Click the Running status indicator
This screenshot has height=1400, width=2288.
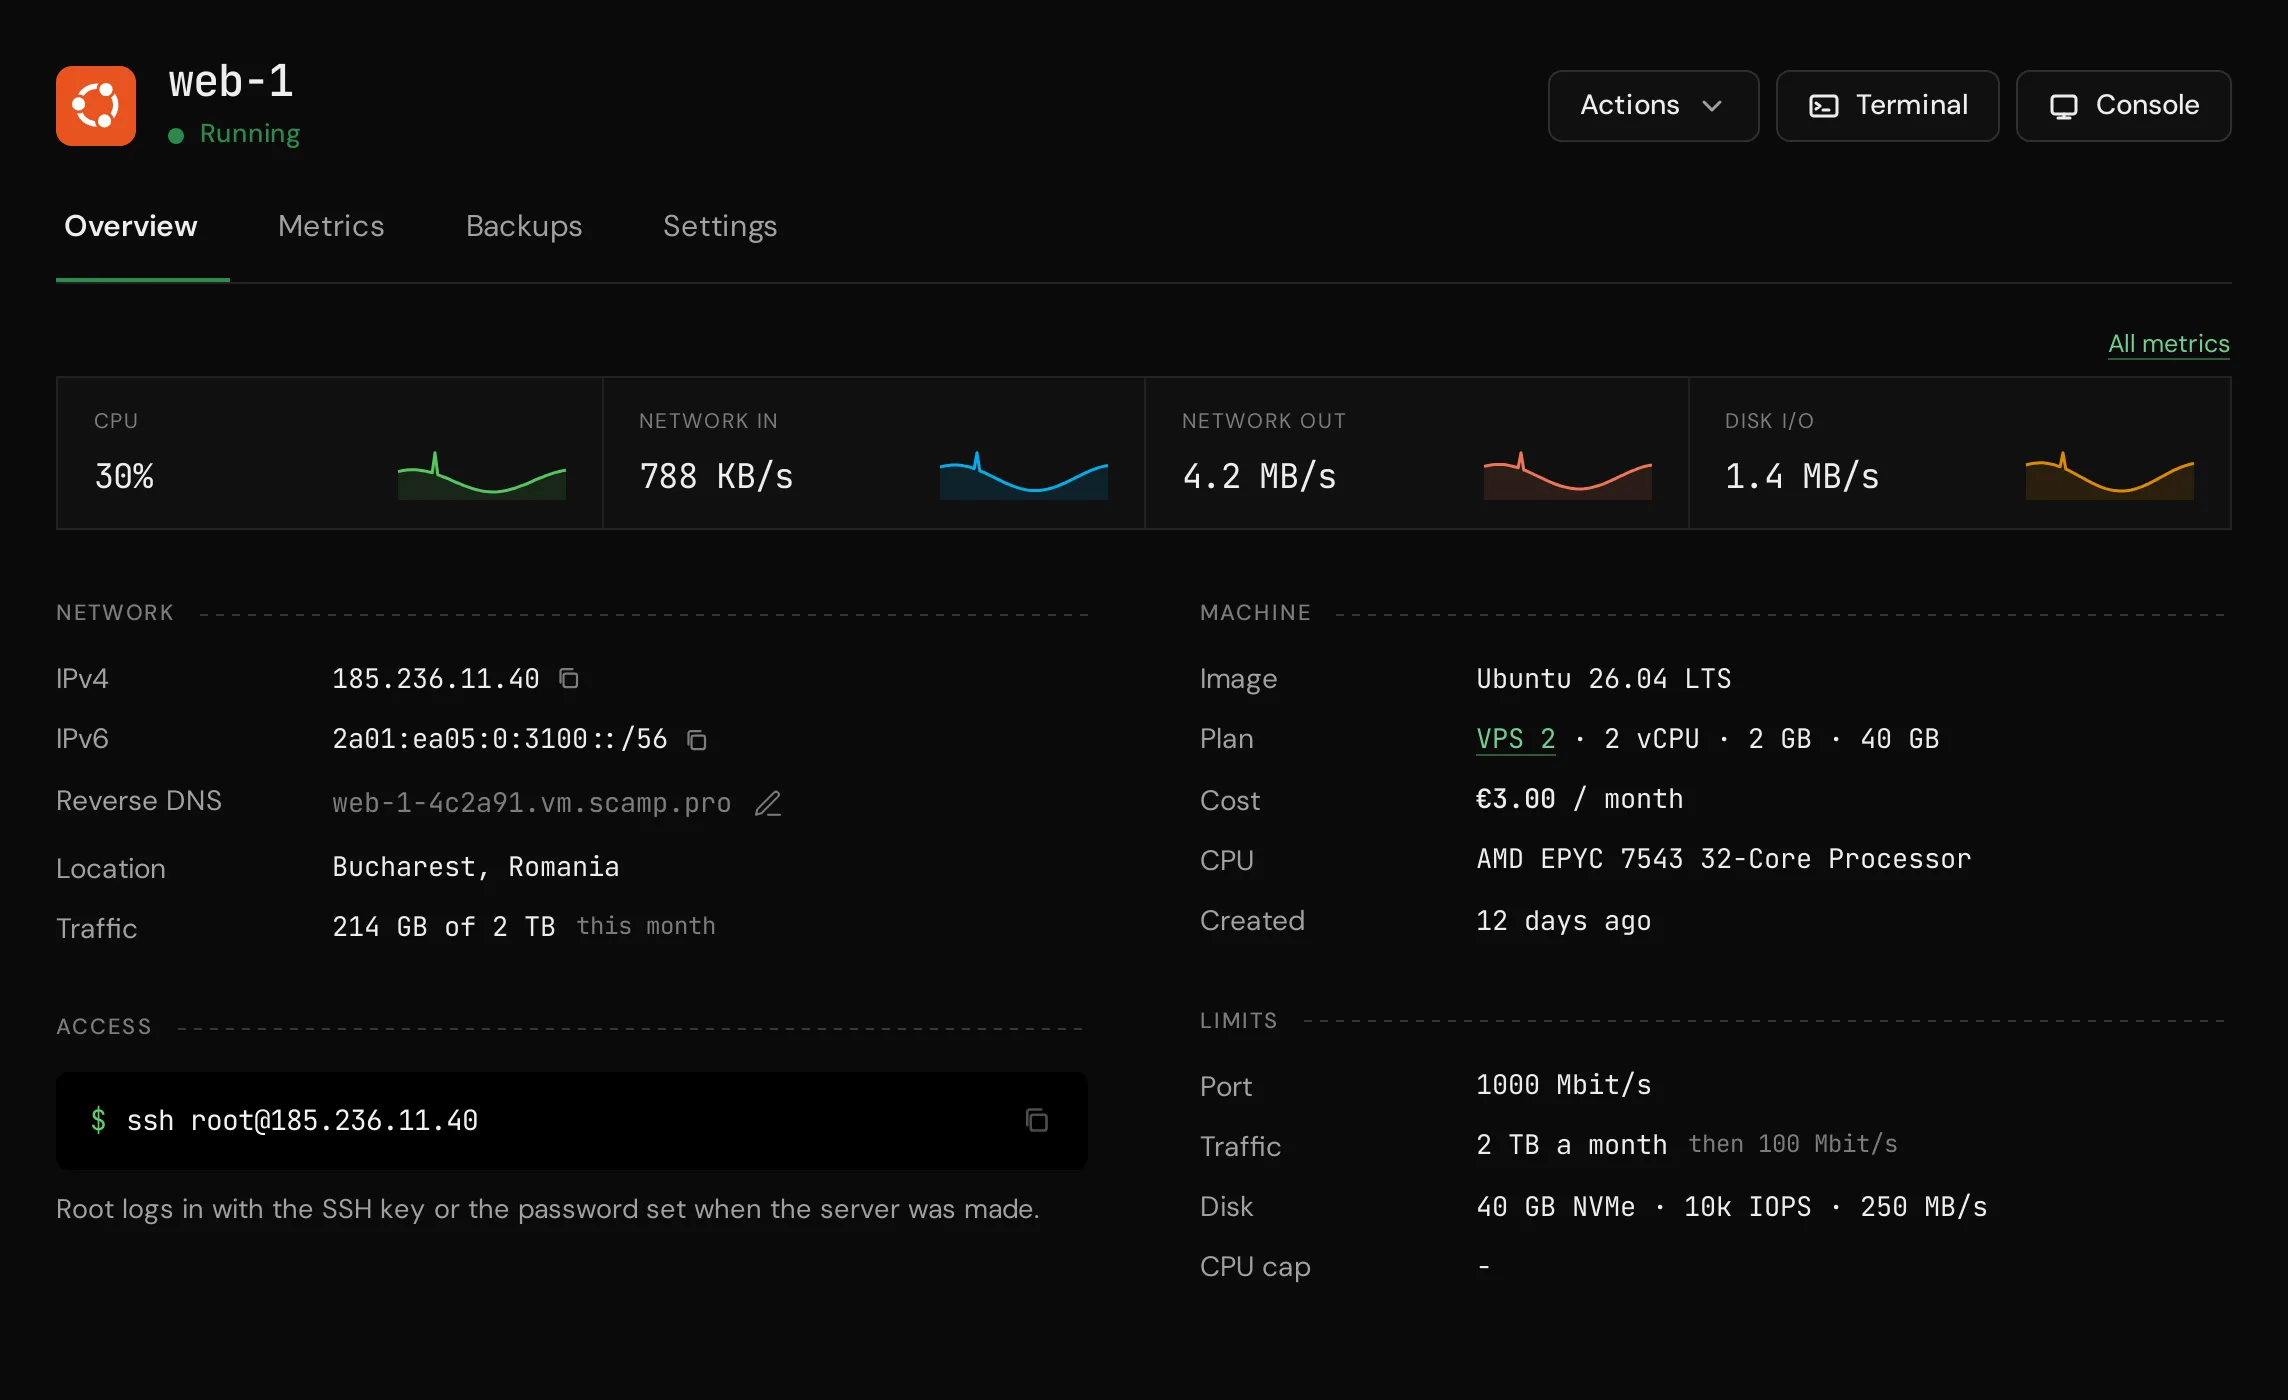pos(234,134)
